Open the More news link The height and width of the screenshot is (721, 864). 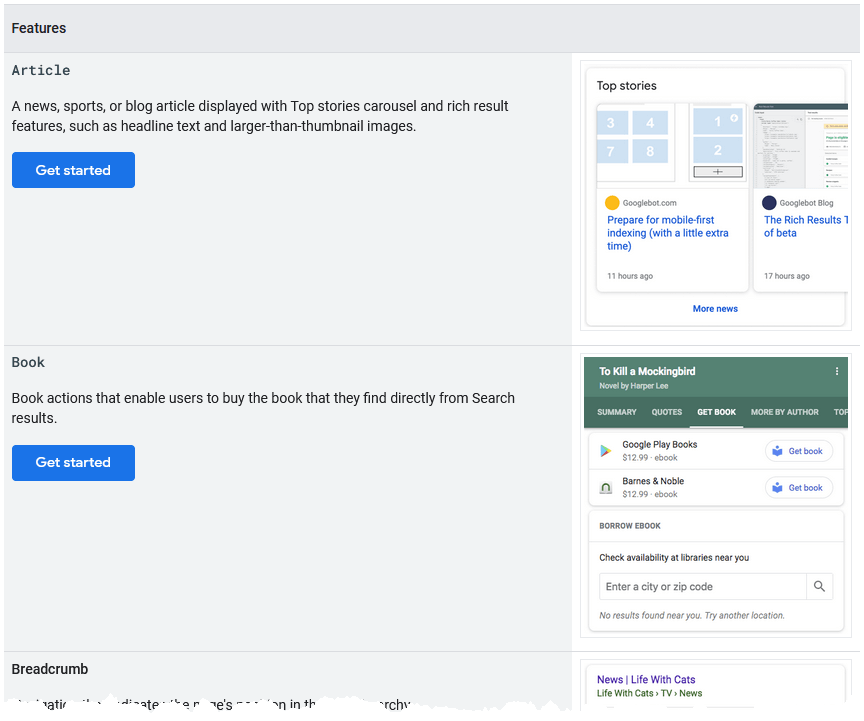coord(715,309)
